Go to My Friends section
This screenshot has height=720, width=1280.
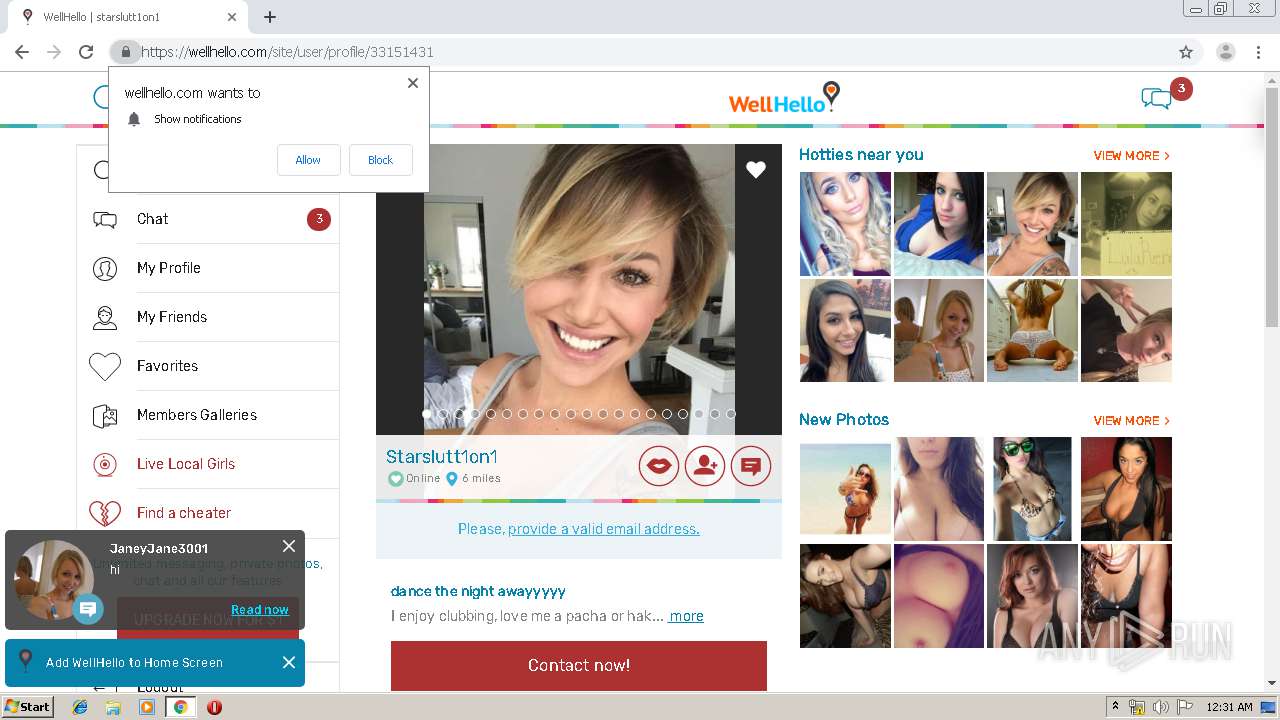[x=172, y=317]
